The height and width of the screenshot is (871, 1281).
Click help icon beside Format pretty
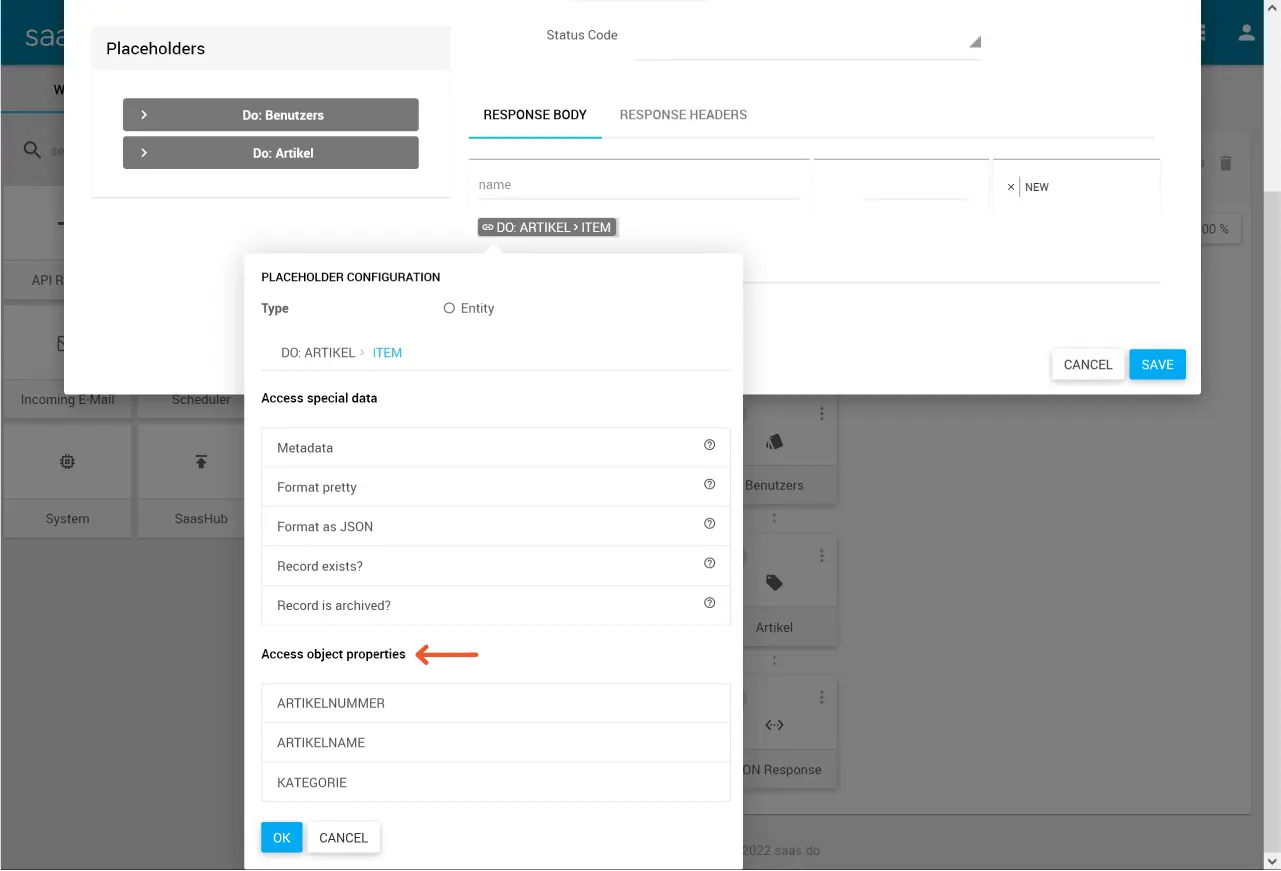click(x=709, y=485)
